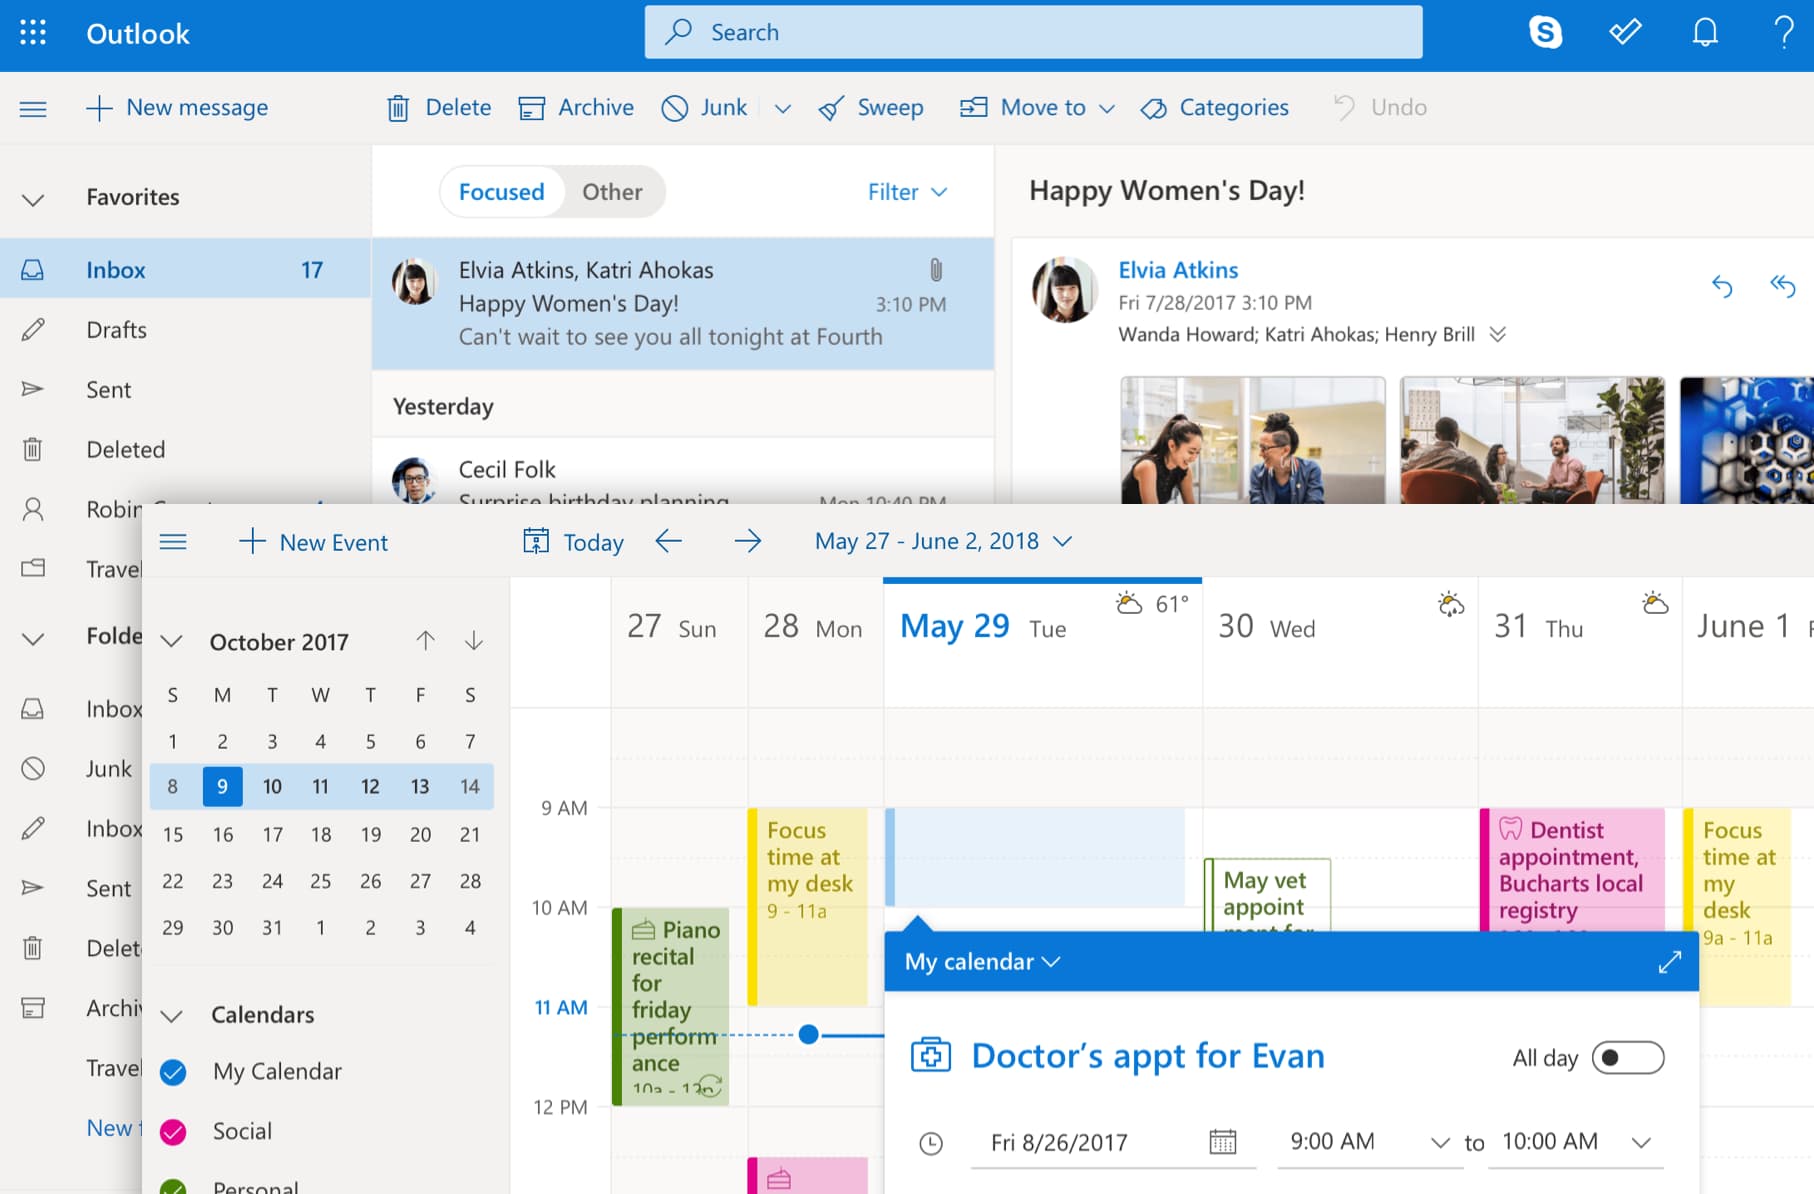
Task: Collapse the Calendars section
Action: [x=172, y=1016]
